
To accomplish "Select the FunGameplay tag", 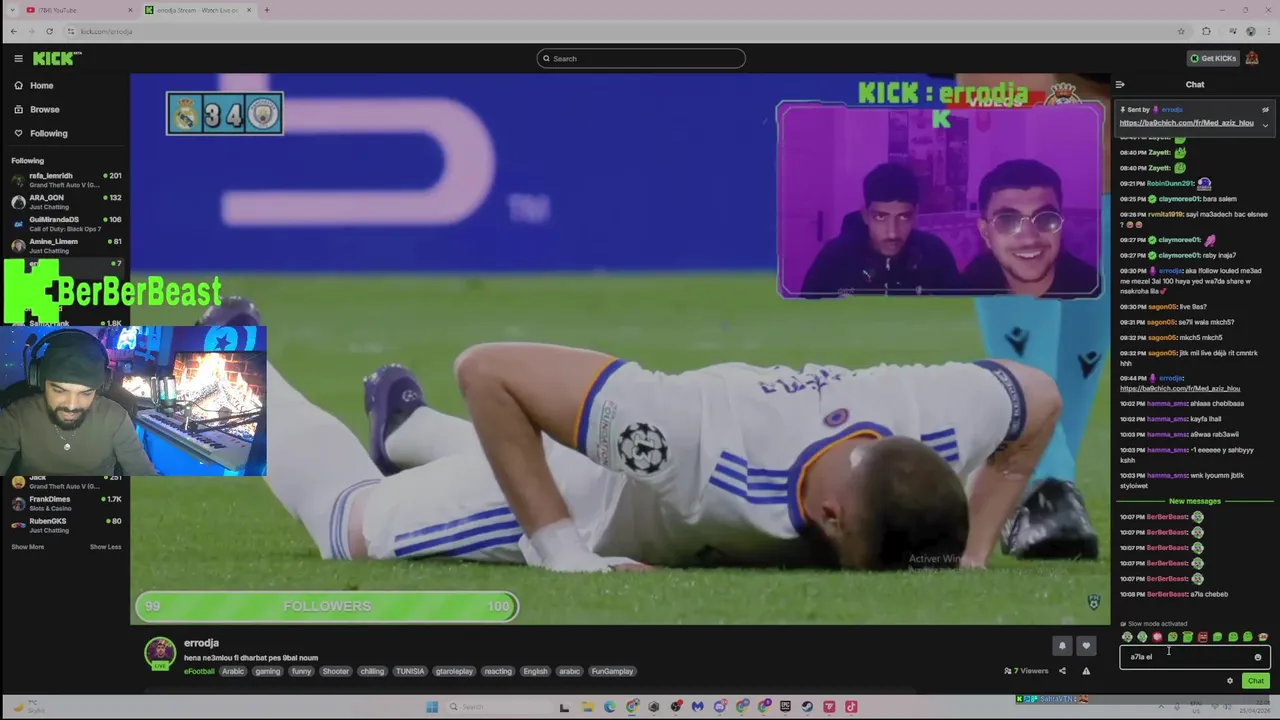I will (x=612, y=671).
